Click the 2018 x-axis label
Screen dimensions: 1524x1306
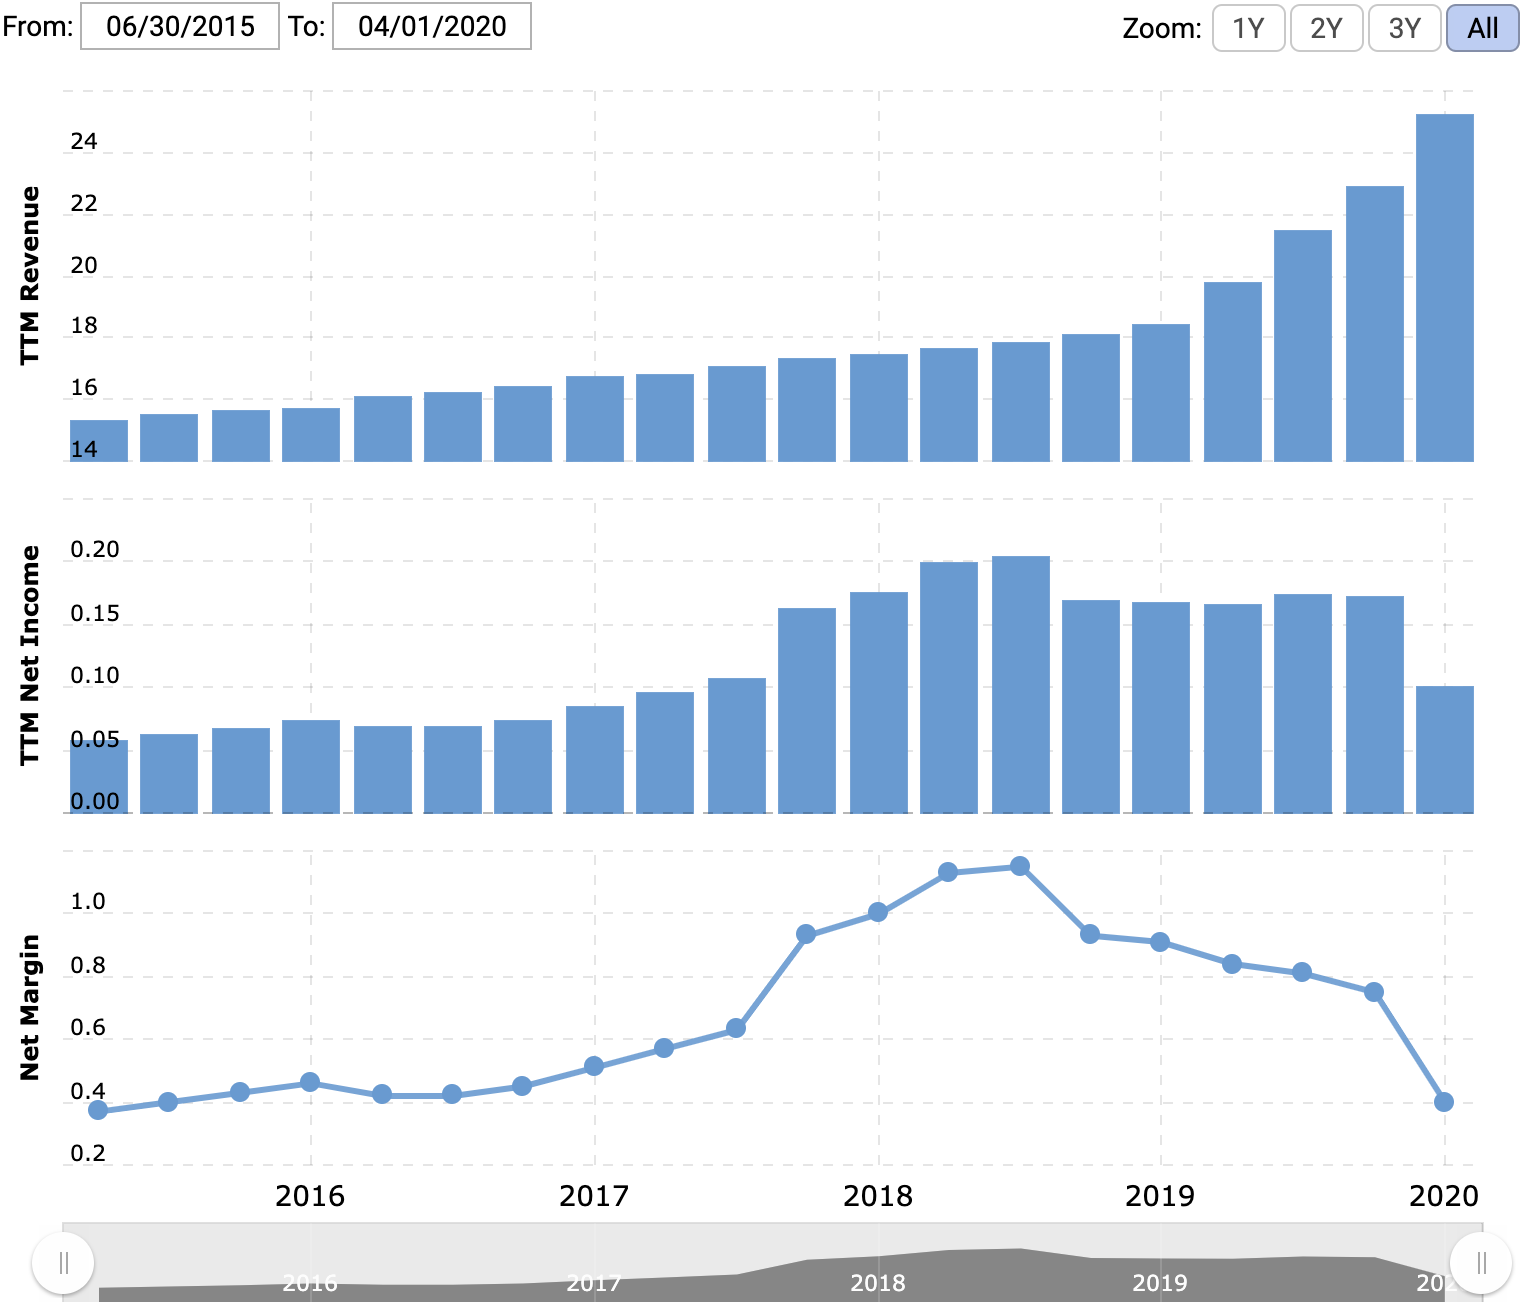pyautogui.click(x=878, y=1196)
